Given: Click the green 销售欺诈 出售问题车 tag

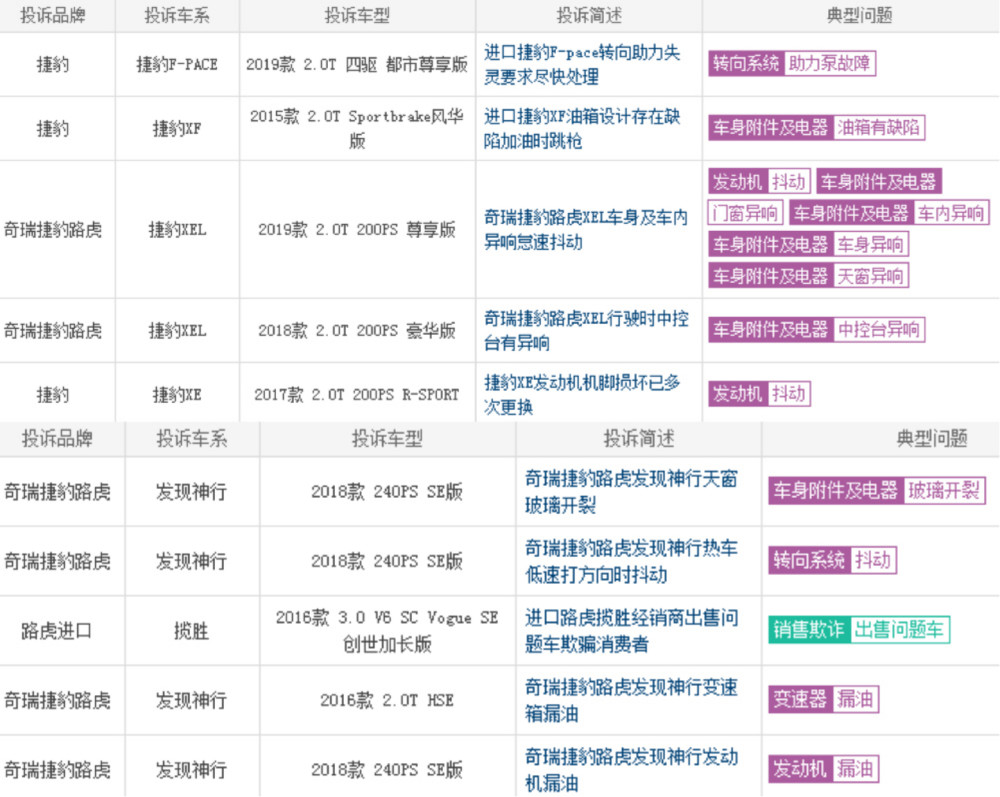Looking at the screenshot, I should click(859, 630).
